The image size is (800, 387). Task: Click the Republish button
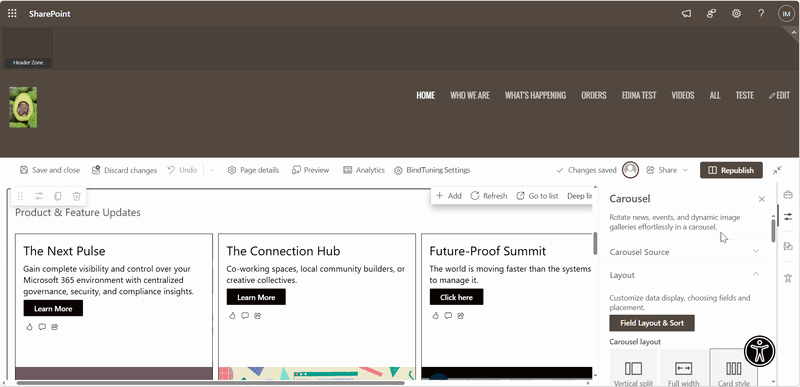pyautogui.click(x=731, y=170)
